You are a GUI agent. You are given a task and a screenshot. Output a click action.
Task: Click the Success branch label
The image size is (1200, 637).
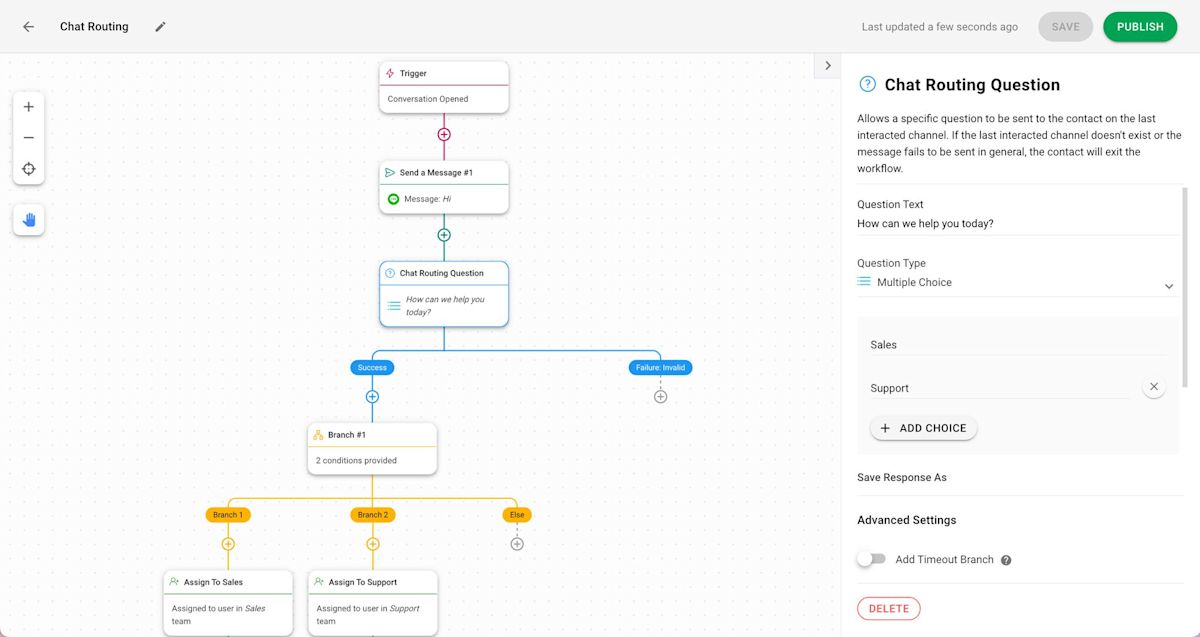[x=372, y=367]
